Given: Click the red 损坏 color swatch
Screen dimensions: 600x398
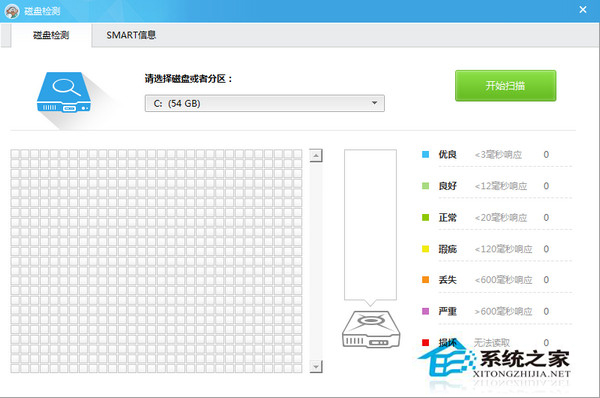Looking at the screenshot, I should (425, 343).
